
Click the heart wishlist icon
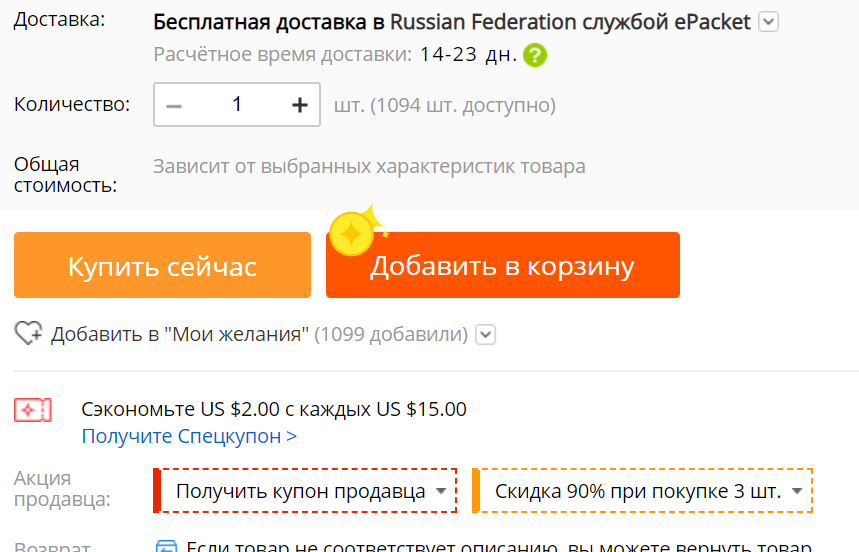coord(28,333)
